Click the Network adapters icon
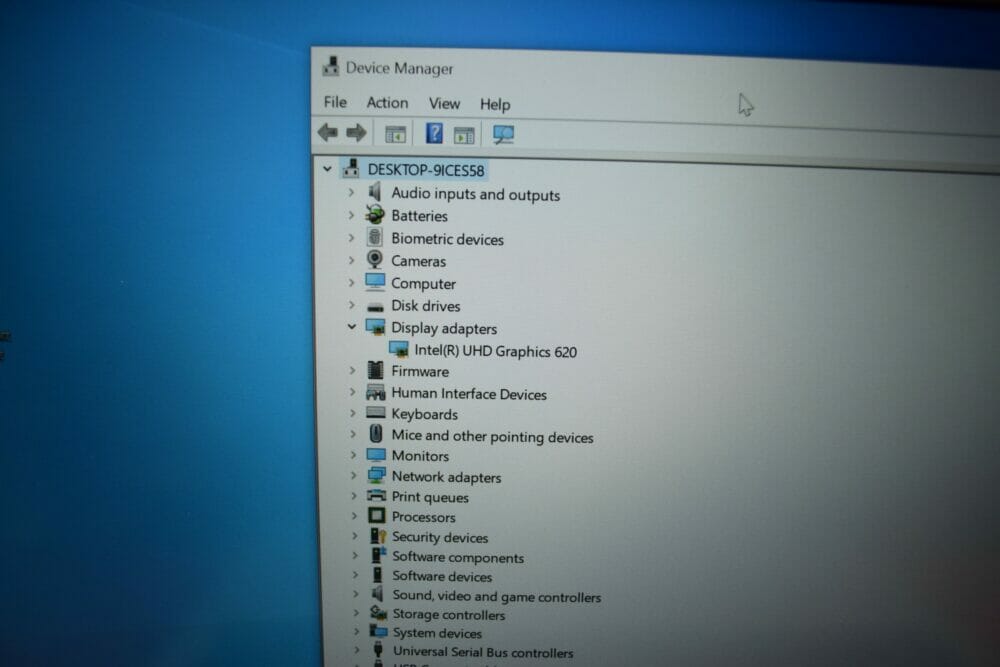Screen dimensions: 1000x667 click(x=377, y=475)
